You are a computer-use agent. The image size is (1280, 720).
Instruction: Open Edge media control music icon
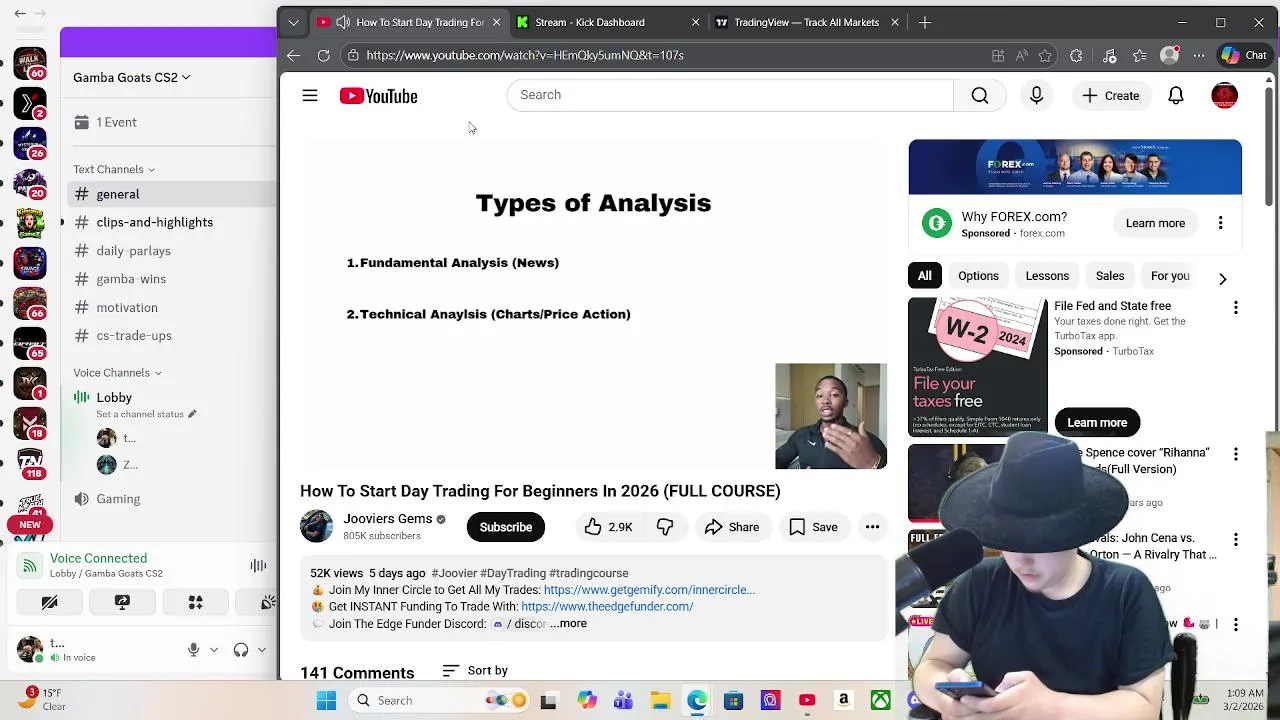1109,56
